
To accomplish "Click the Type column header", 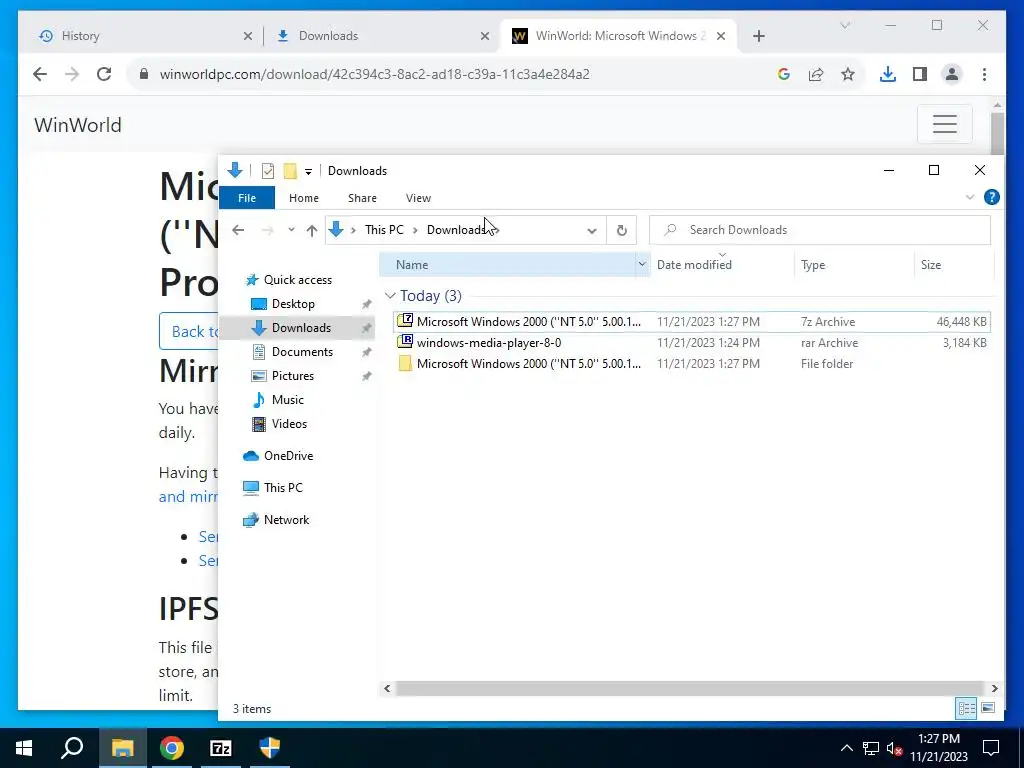I will 854,264.
